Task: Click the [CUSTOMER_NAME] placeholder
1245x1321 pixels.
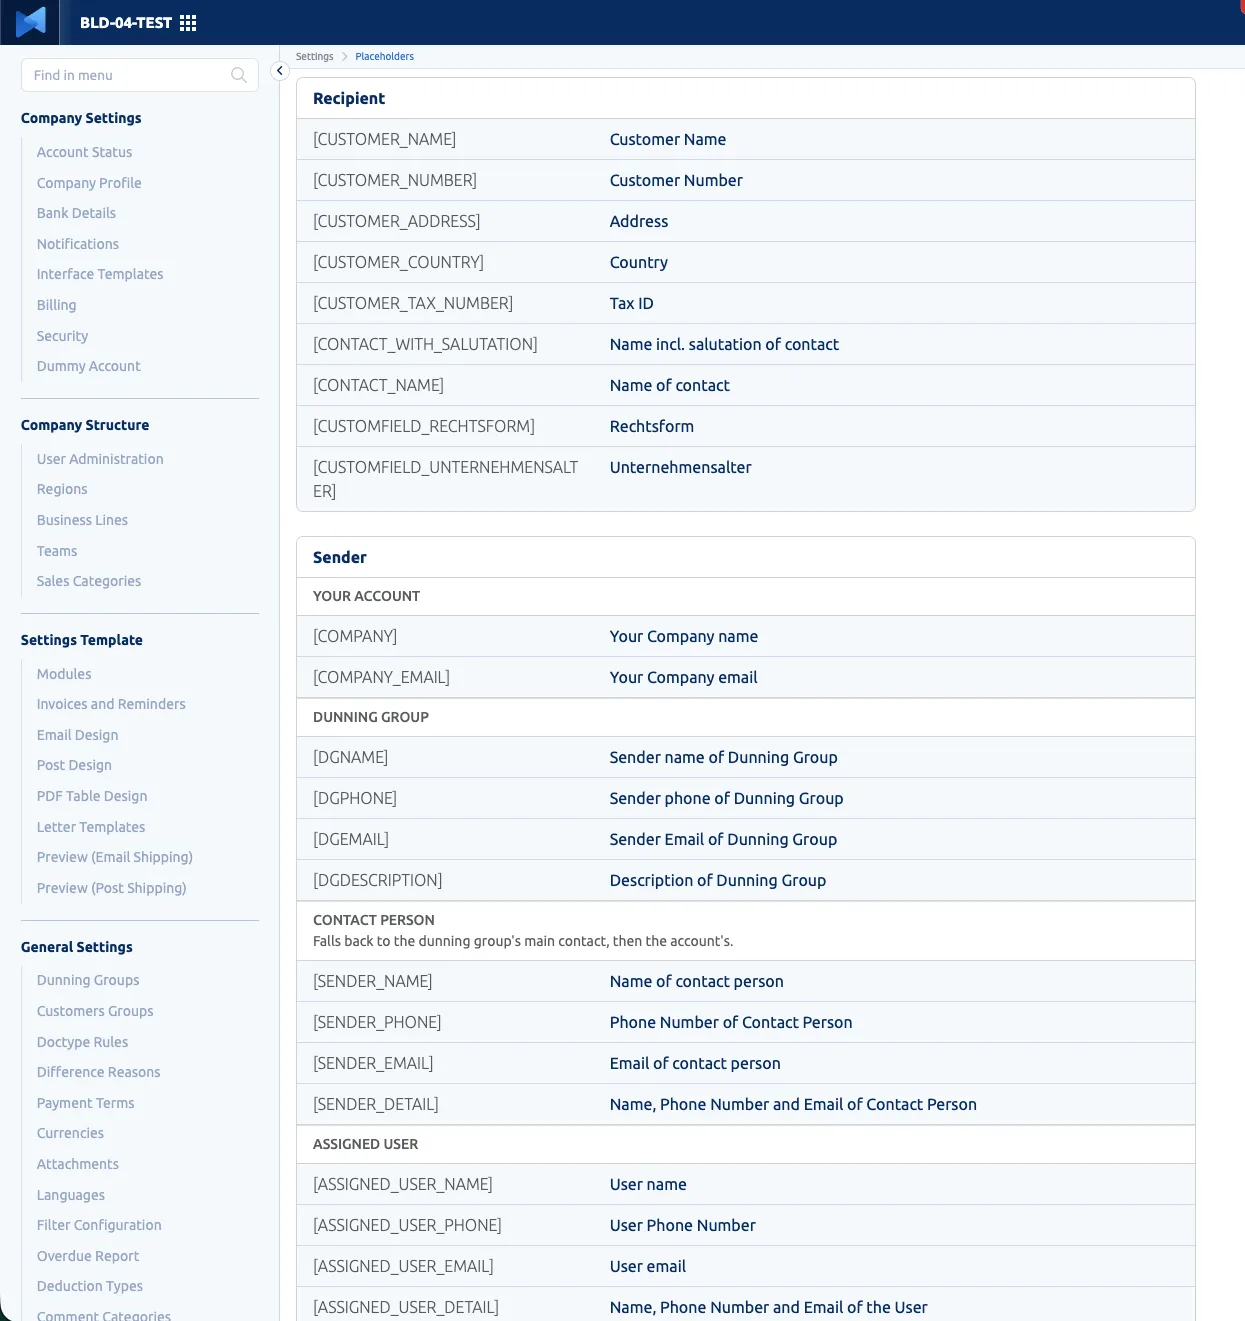Action: click(x=384, y=139)
